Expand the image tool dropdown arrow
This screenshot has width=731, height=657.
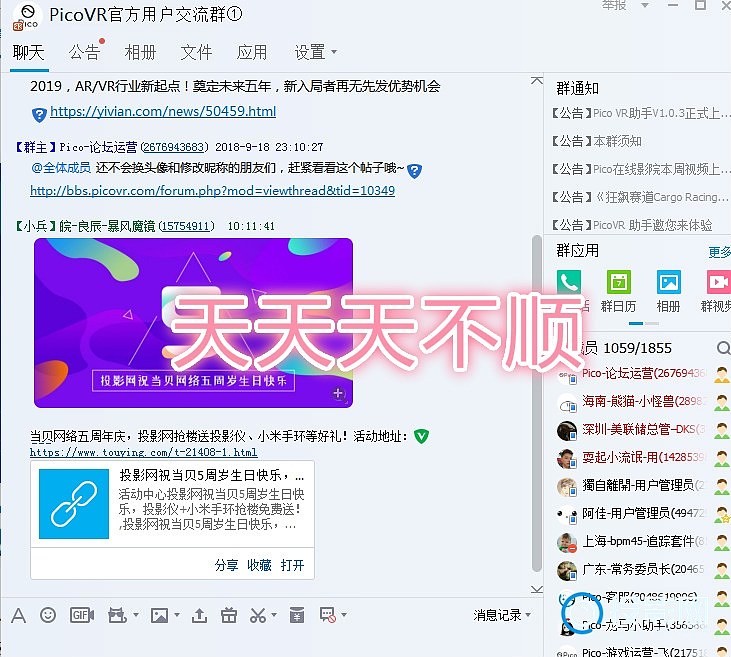pos(177,615)
